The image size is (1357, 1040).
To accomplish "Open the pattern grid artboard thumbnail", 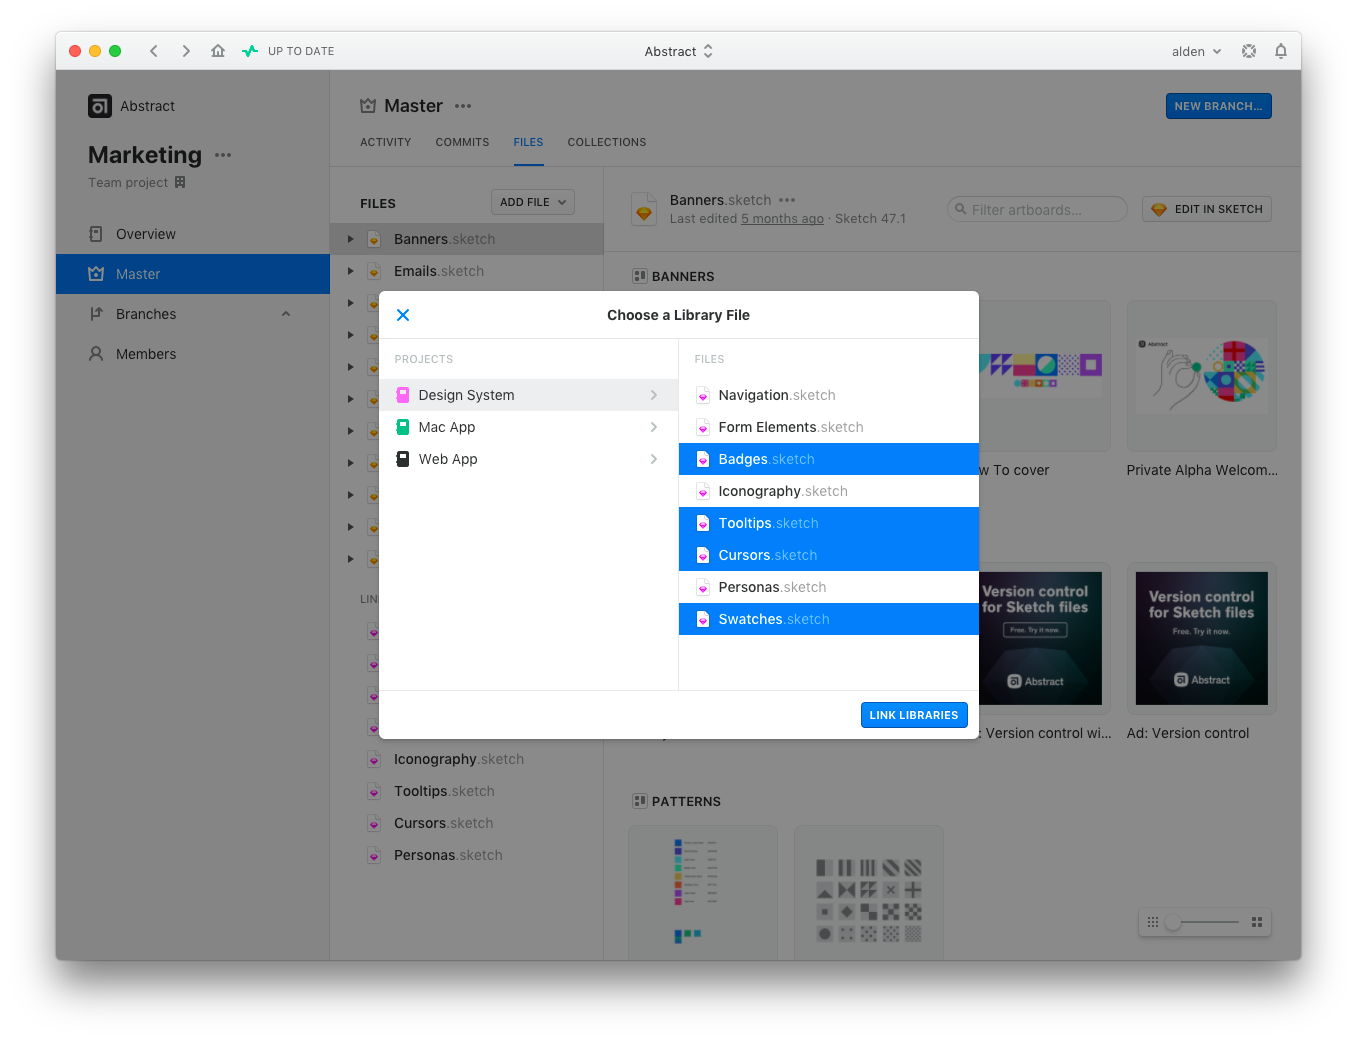I will (x=869, y=893).
